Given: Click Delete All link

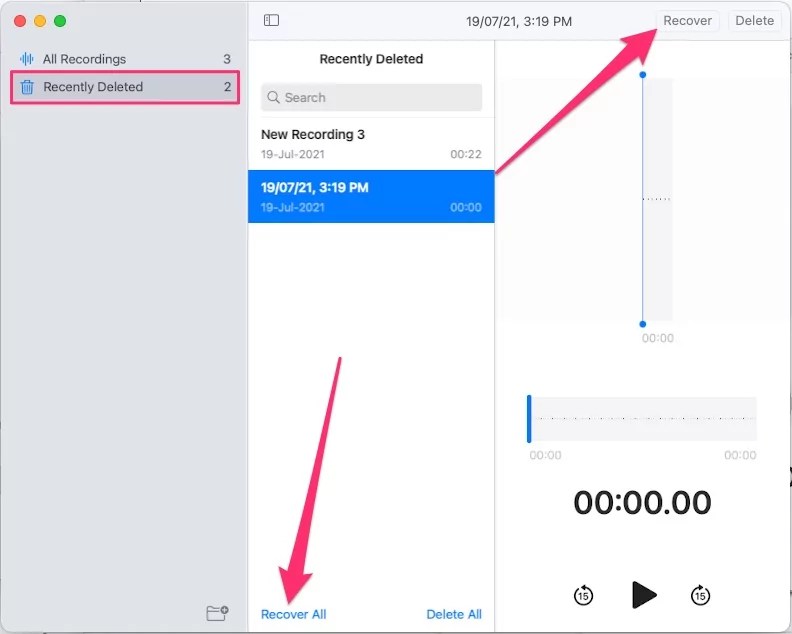Looking at the screenshot, I should (x=454, y=614).
